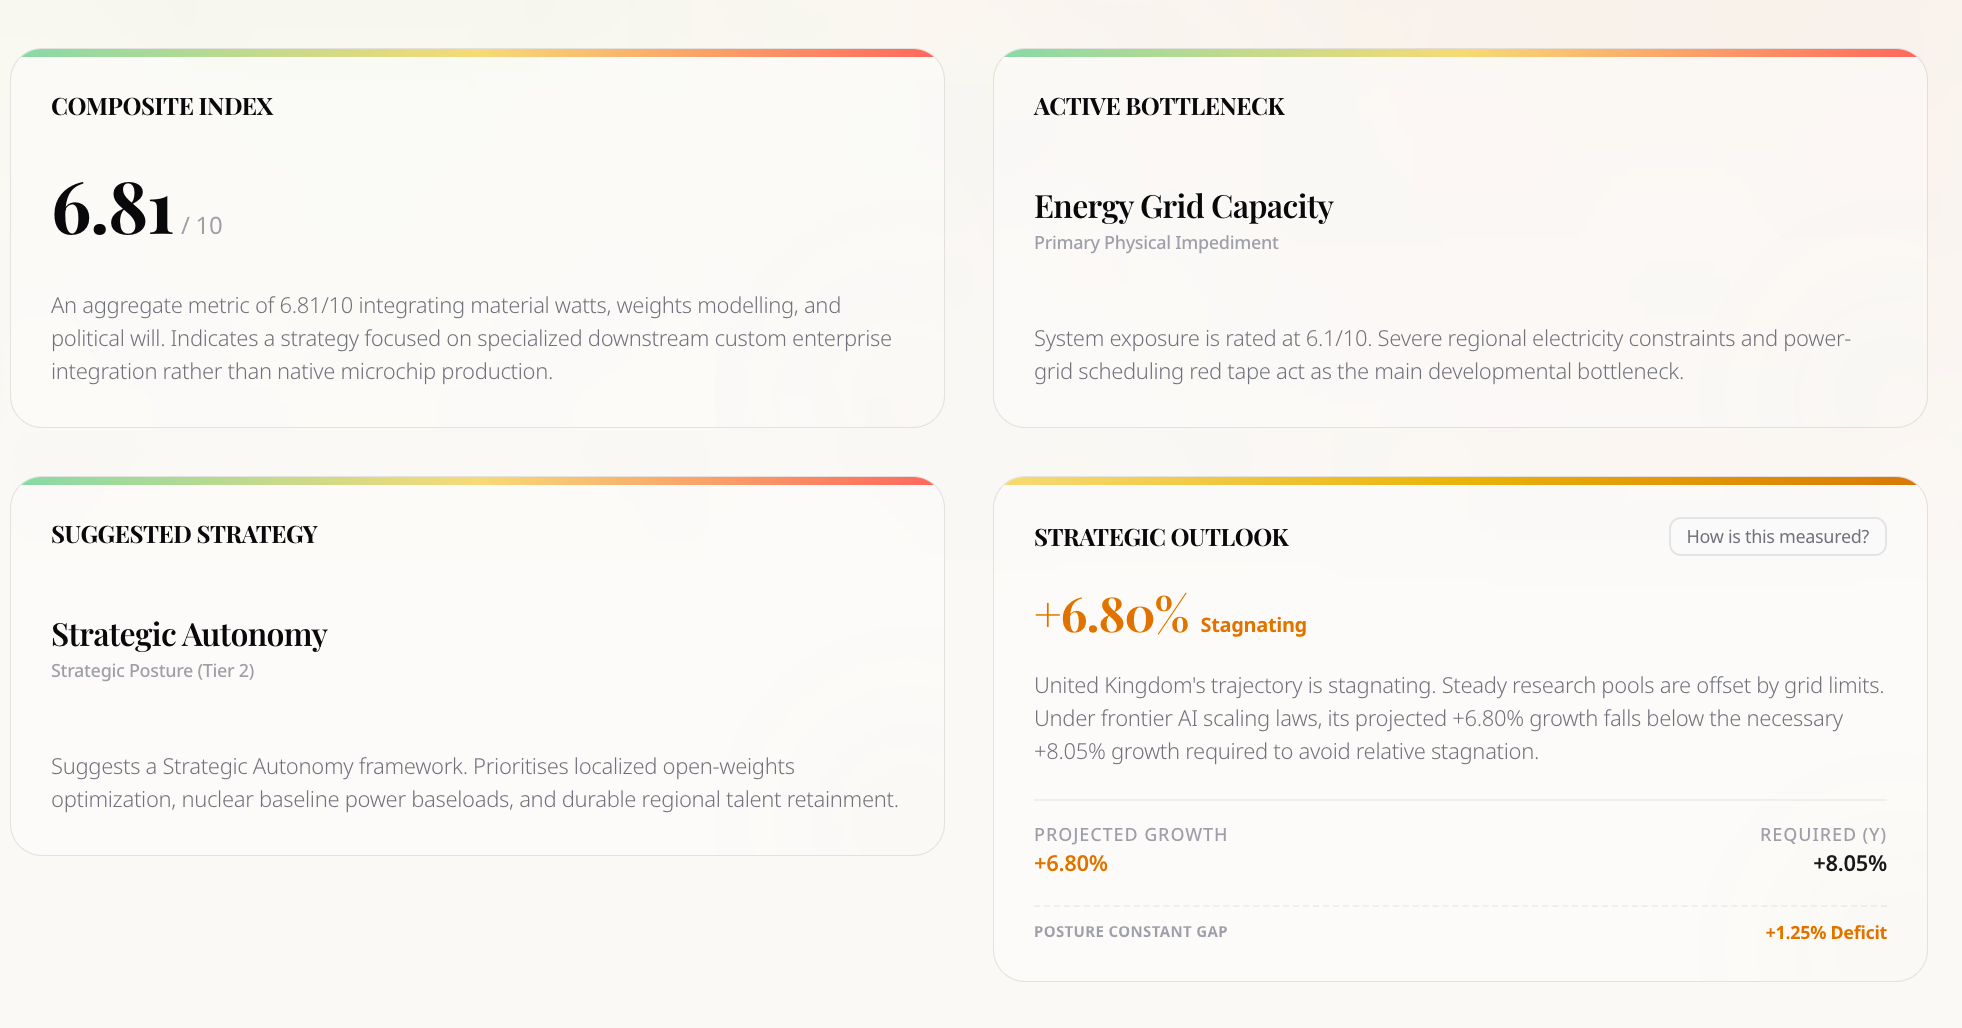Click the Strategic Autonomy title

point(189,635)
